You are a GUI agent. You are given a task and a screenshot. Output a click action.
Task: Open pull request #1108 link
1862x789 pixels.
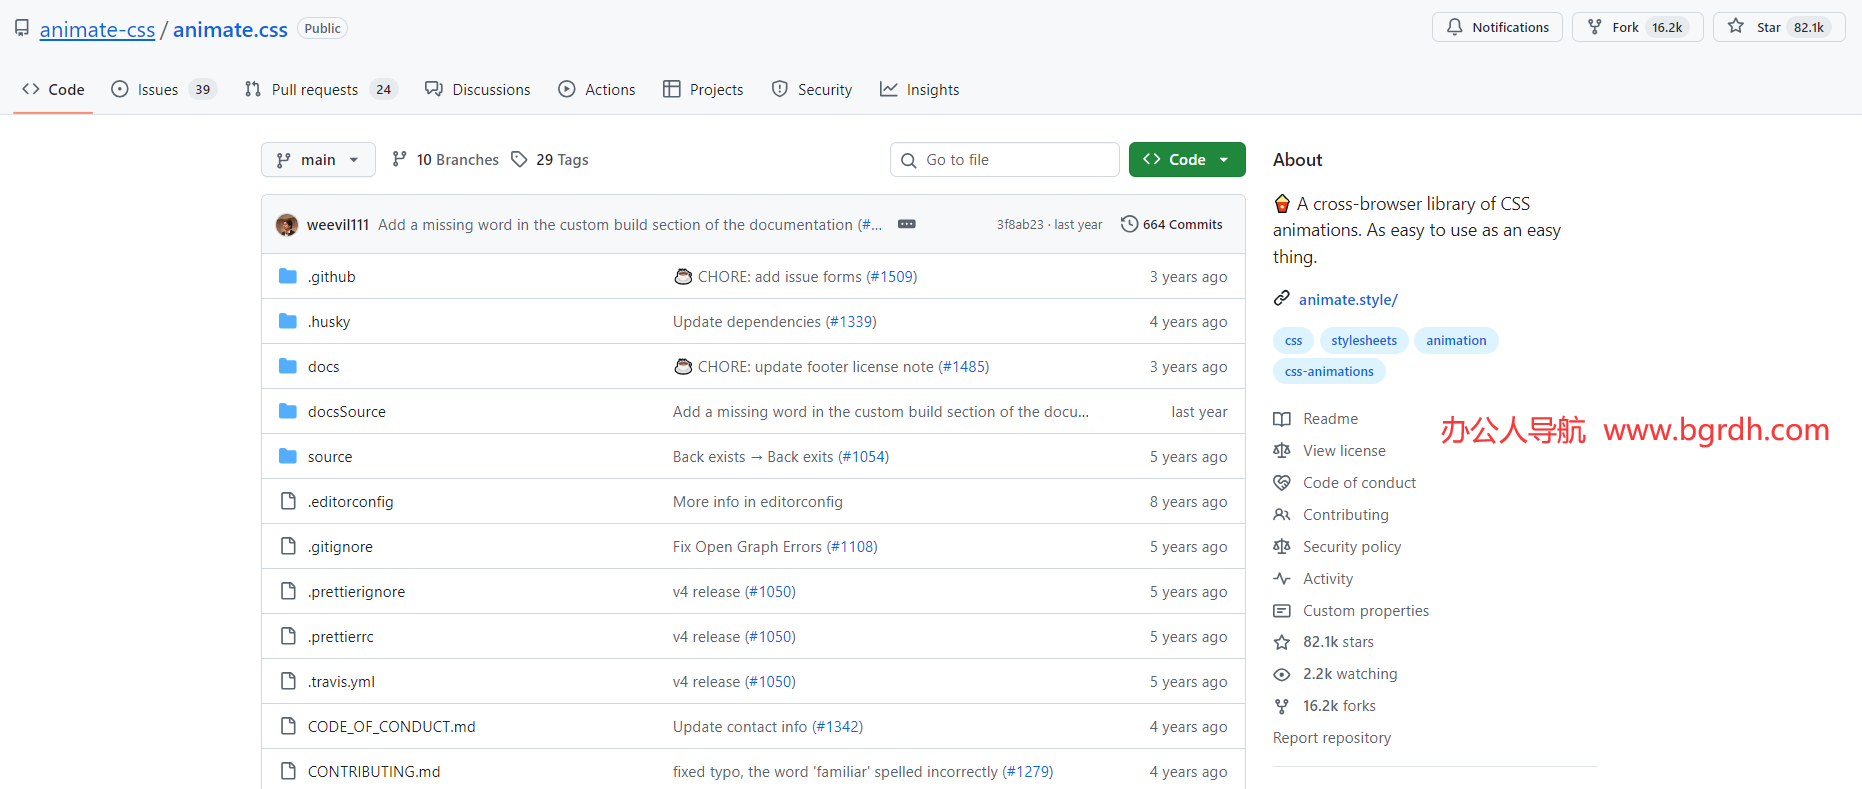pos(852,547)
